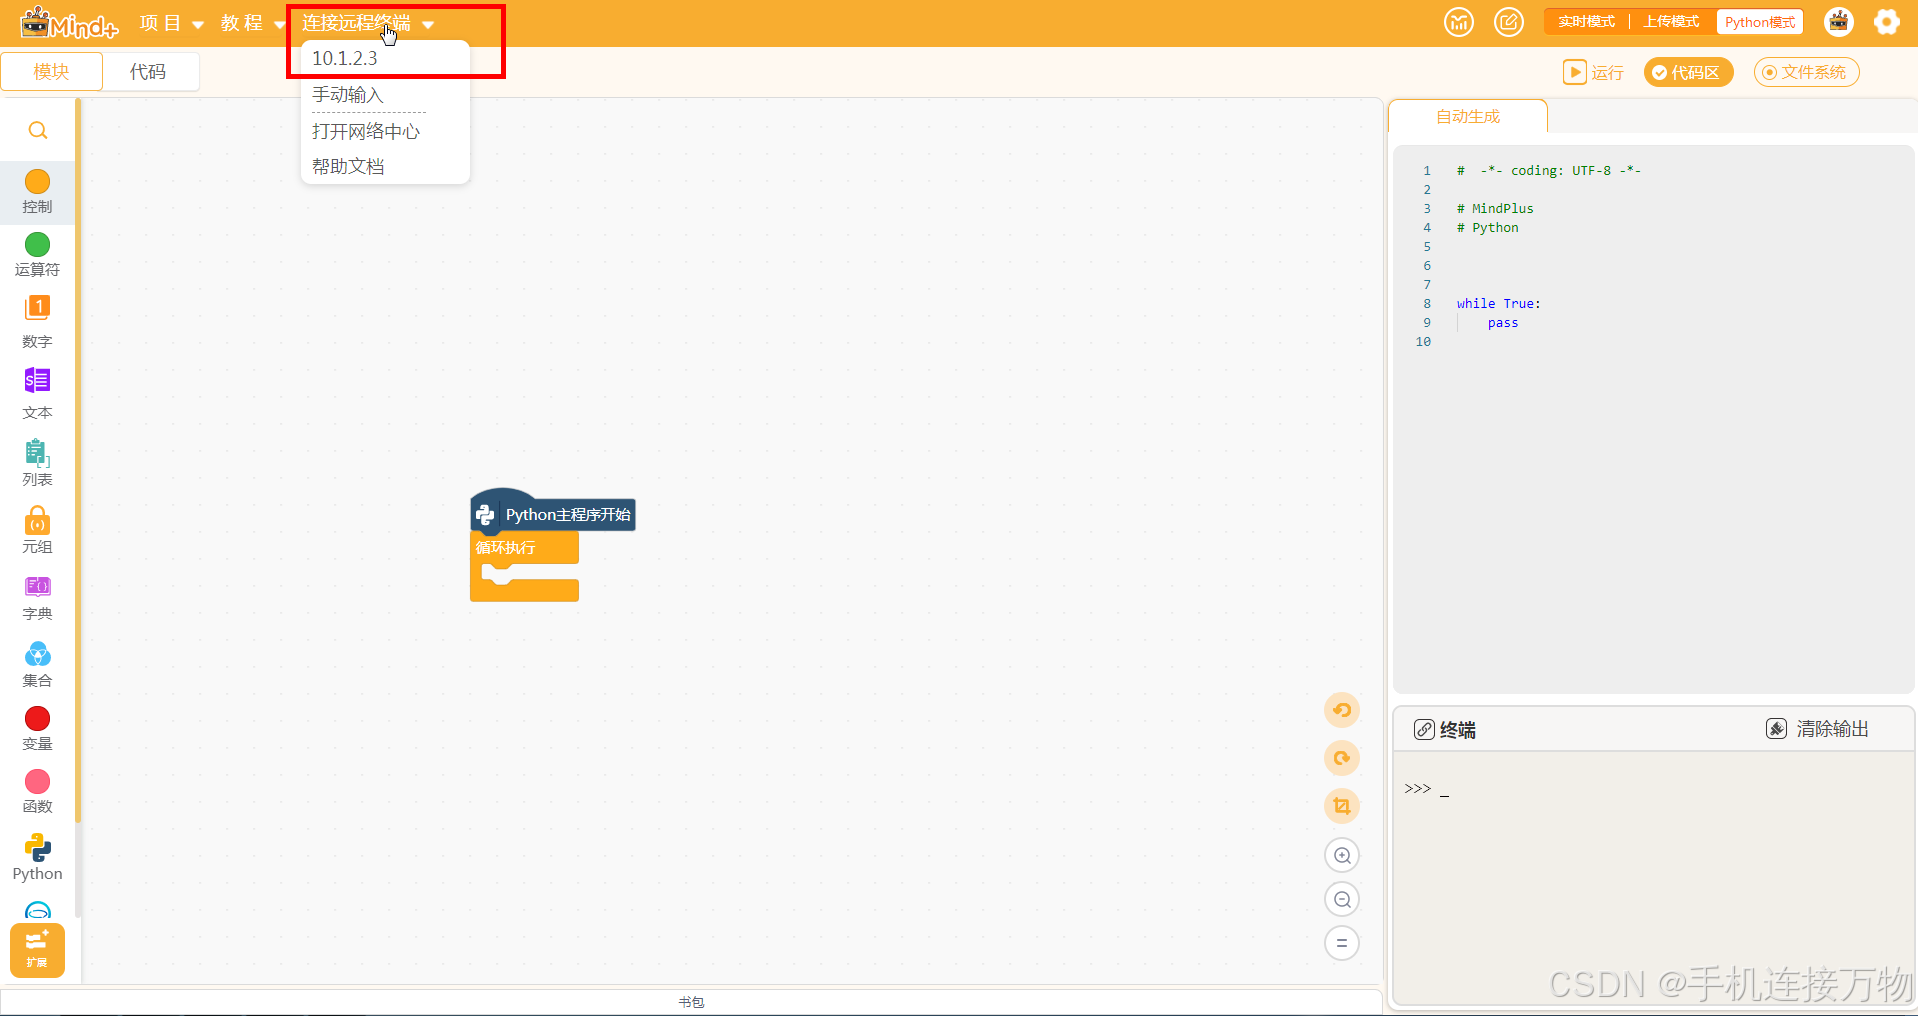Screen dimensions: 1918x1016
Task: Click the 'while True:' code line
Action: point(1498,304)
